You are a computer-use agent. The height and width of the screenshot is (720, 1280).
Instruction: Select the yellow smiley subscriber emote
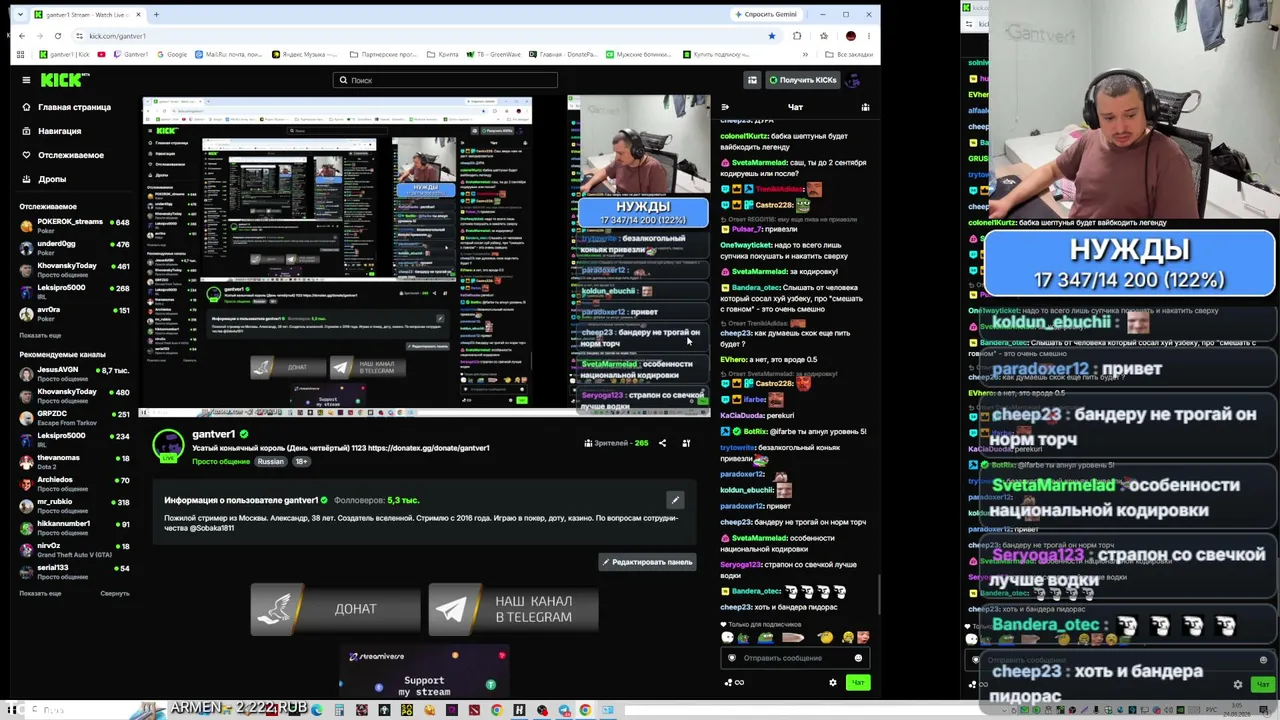pos(824,637)
